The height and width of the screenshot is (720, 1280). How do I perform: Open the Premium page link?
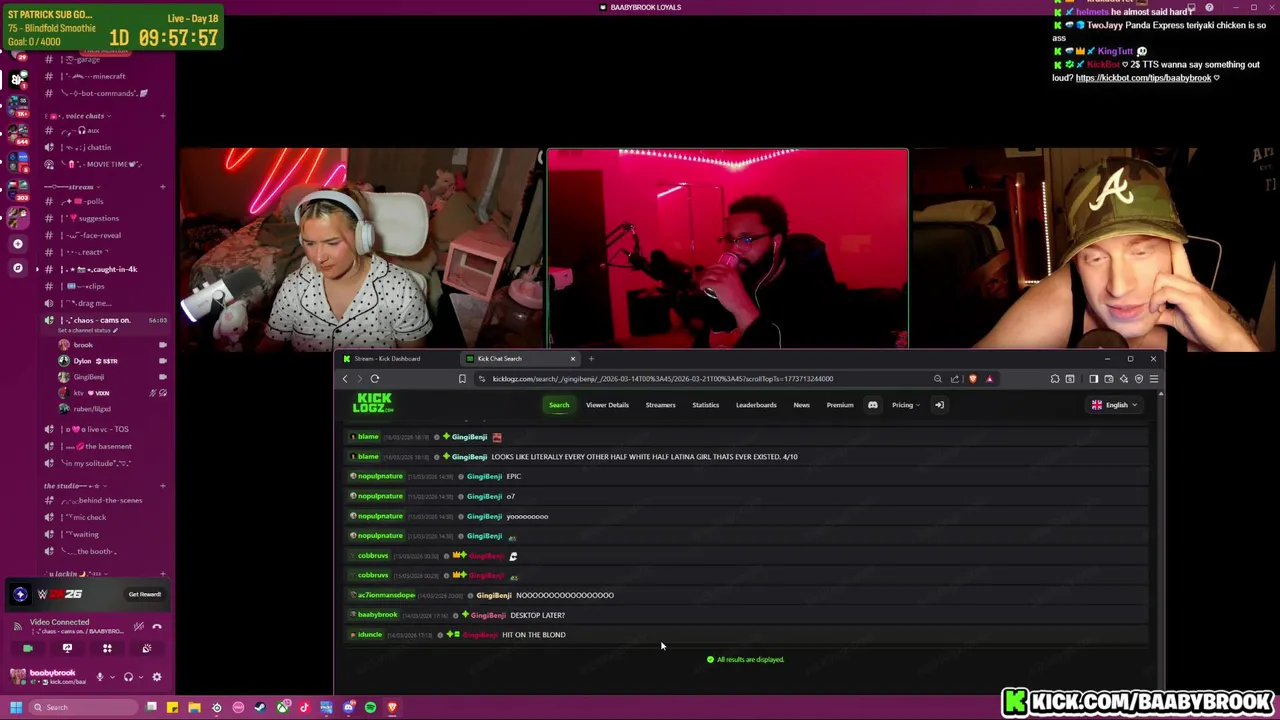840,405
